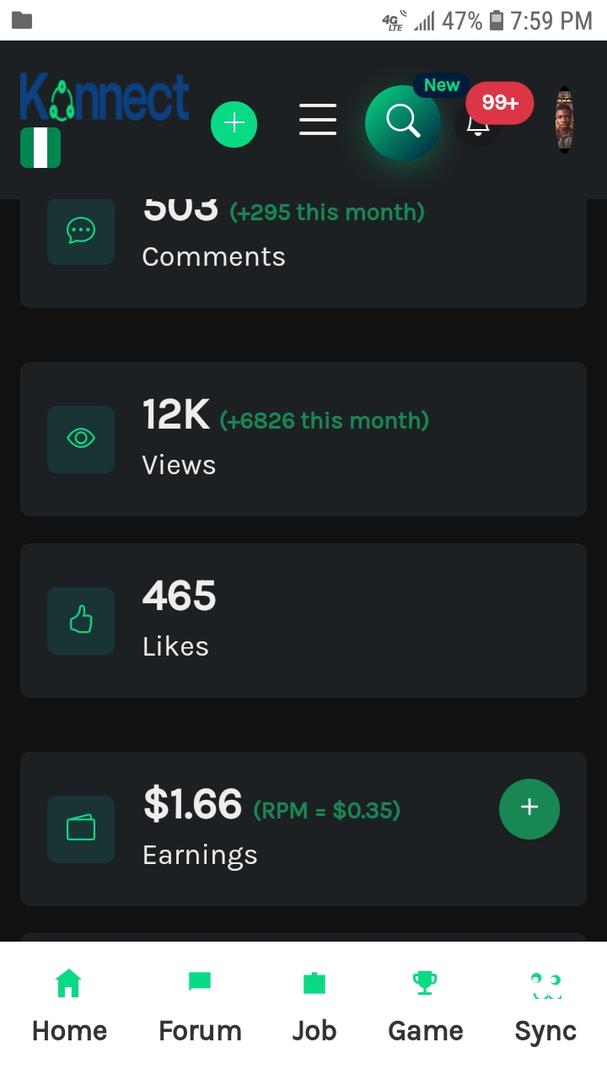Tap the 99+ notification badge
This screenshot has width=607, height=1080.
498,102
